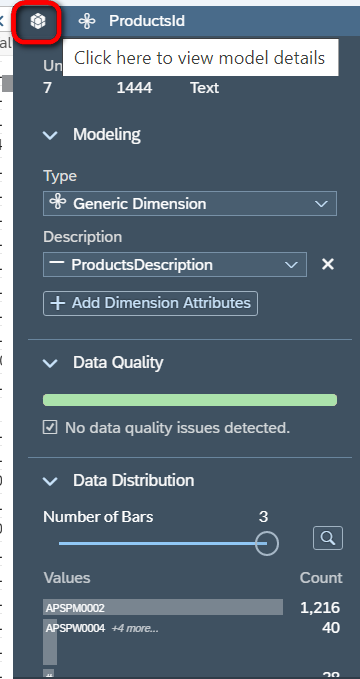This screenshot has width=360, height=679.
Task: Select the APSPW0004 value bar
Action: tap(50, 642)
